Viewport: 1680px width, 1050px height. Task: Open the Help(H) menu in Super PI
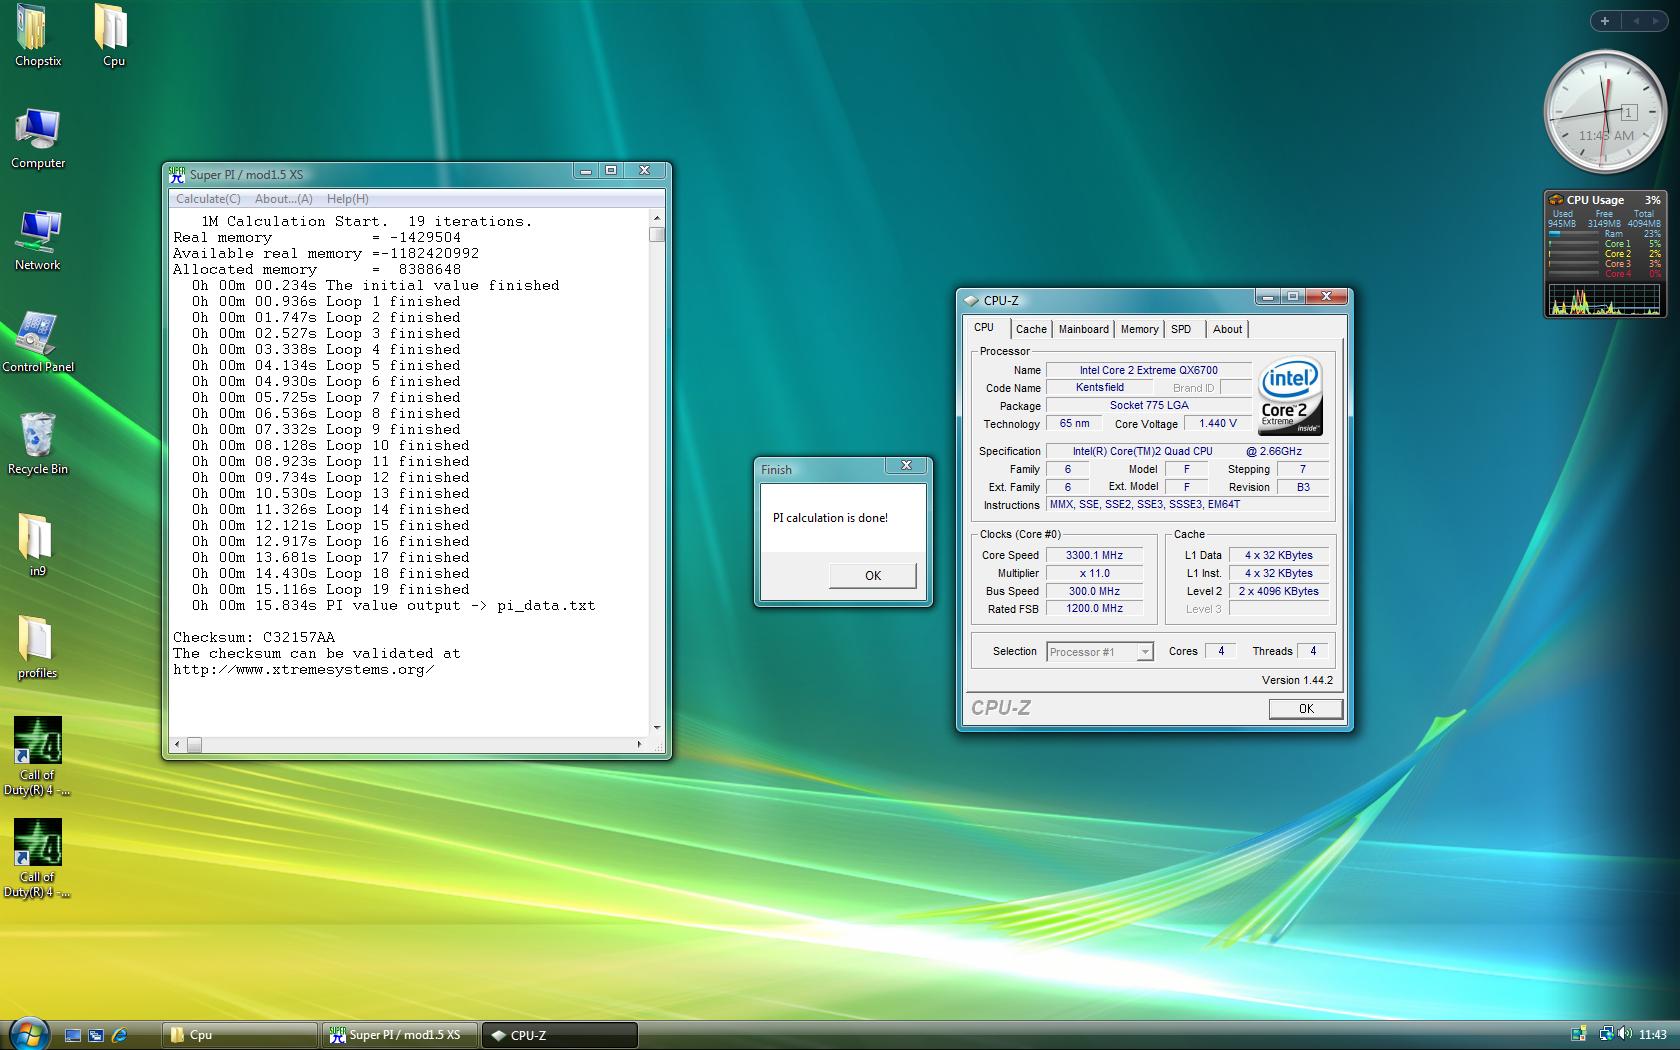347,199
